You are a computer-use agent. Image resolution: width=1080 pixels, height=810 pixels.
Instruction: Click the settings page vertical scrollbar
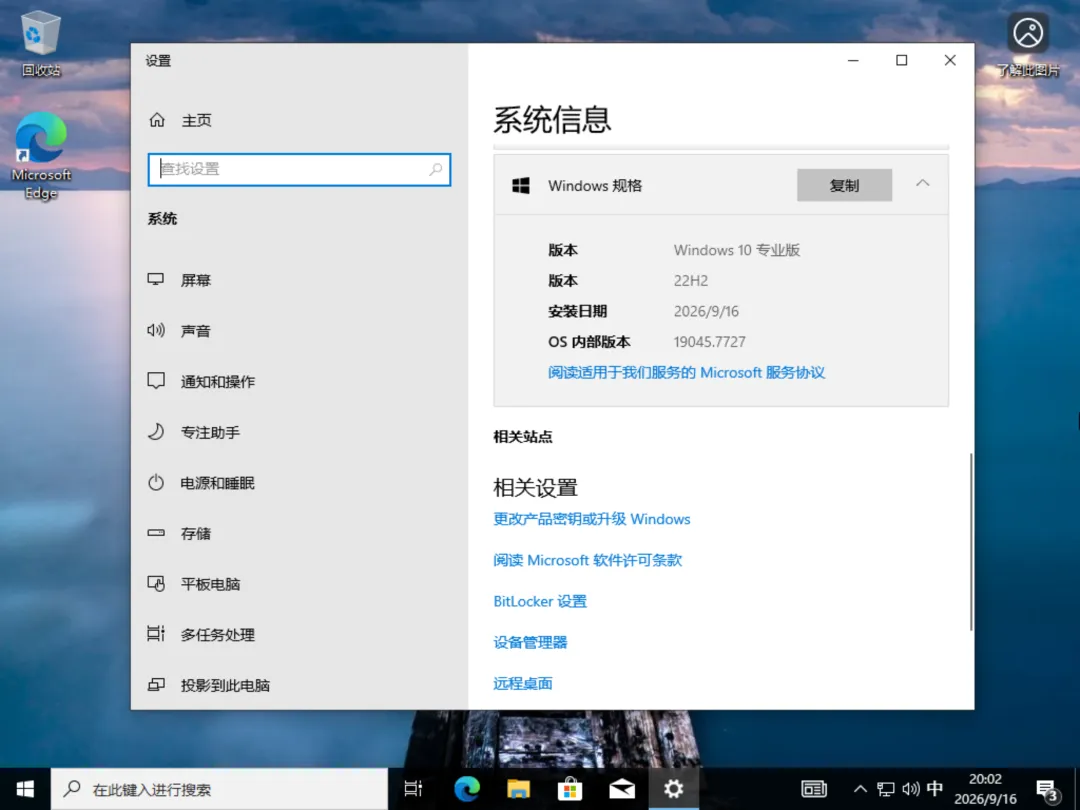970,541
